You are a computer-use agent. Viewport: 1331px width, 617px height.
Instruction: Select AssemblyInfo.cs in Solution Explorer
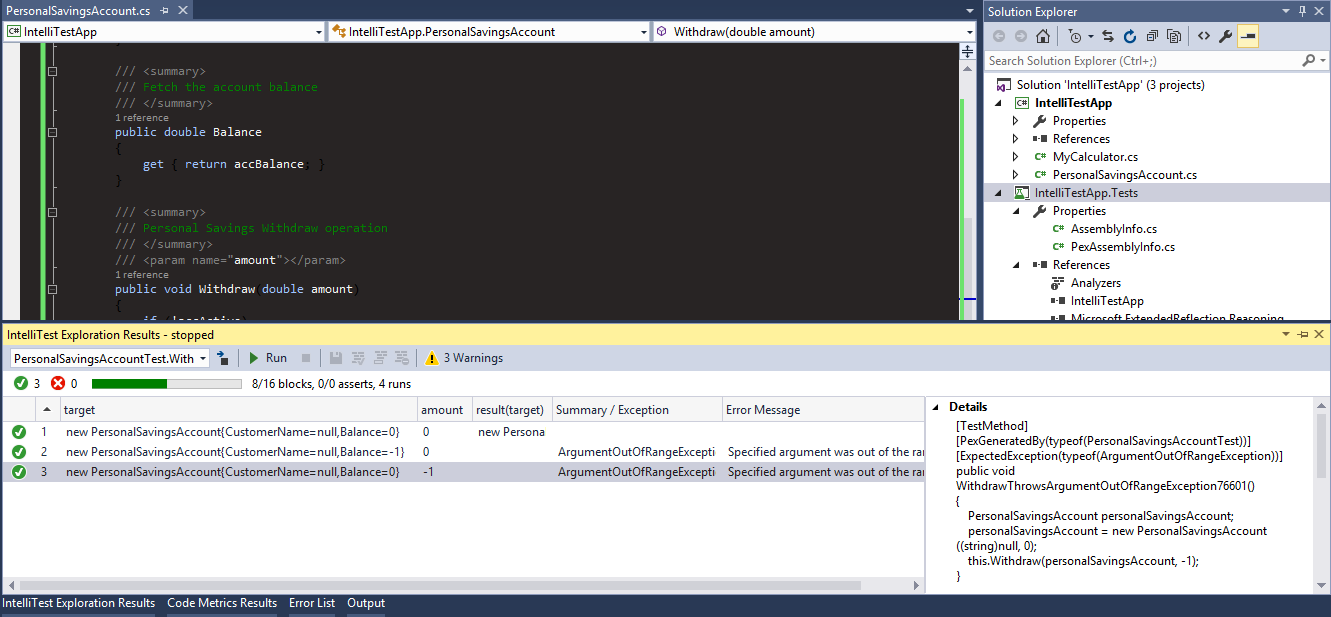coord(1113,229)
